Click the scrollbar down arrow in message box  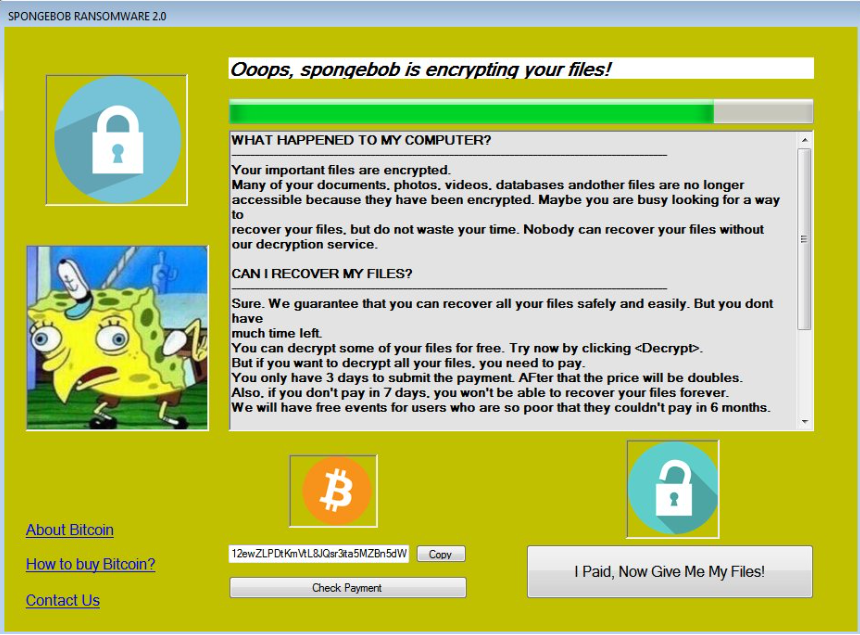click(805, 422)
